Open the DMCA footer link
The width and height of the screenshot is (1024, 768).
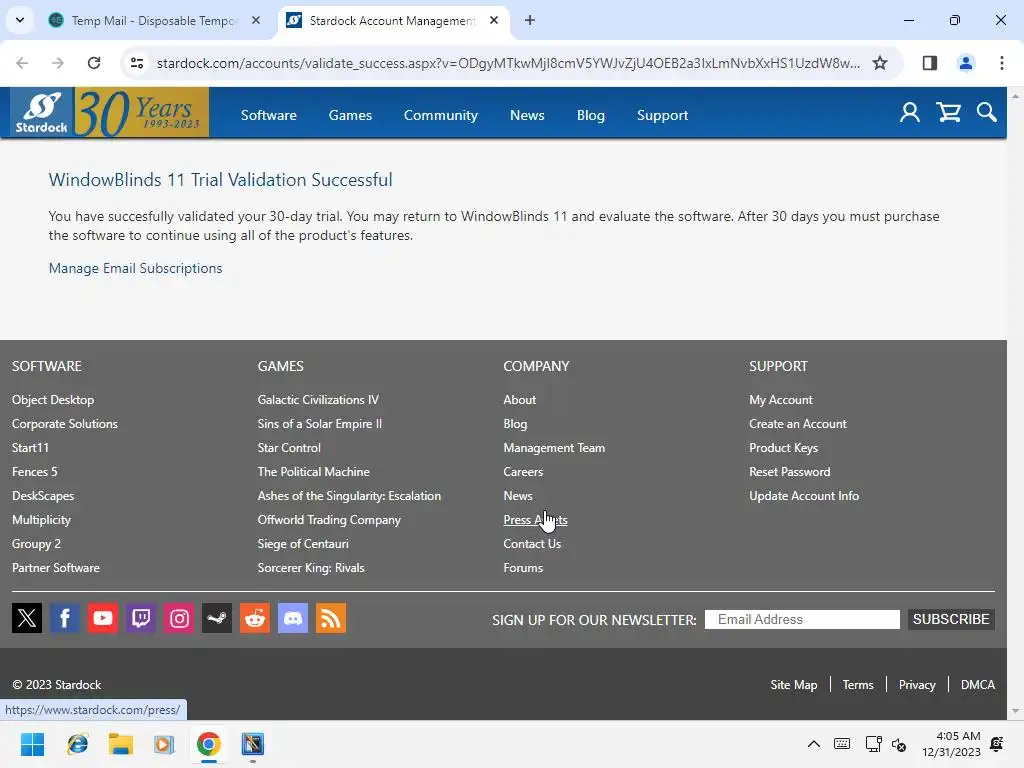(978, 684)
